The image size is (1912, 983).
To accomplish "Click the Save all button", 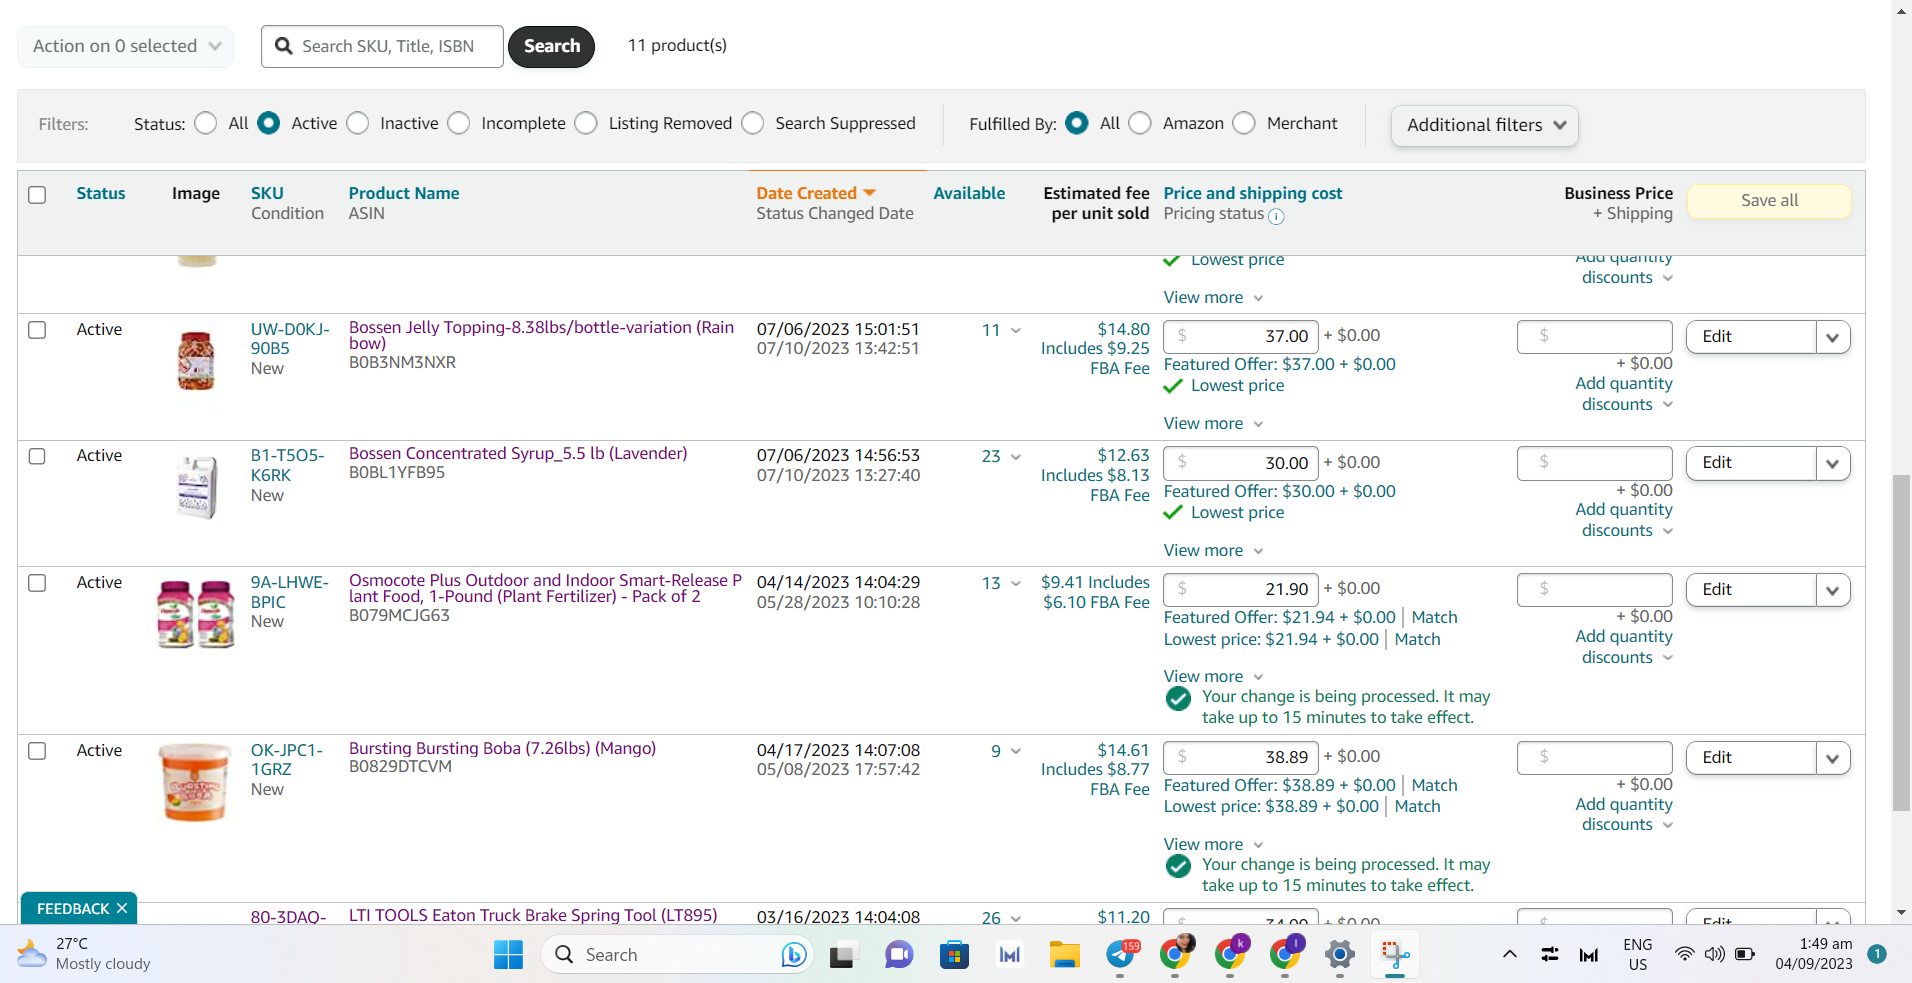I will 1769,200.
